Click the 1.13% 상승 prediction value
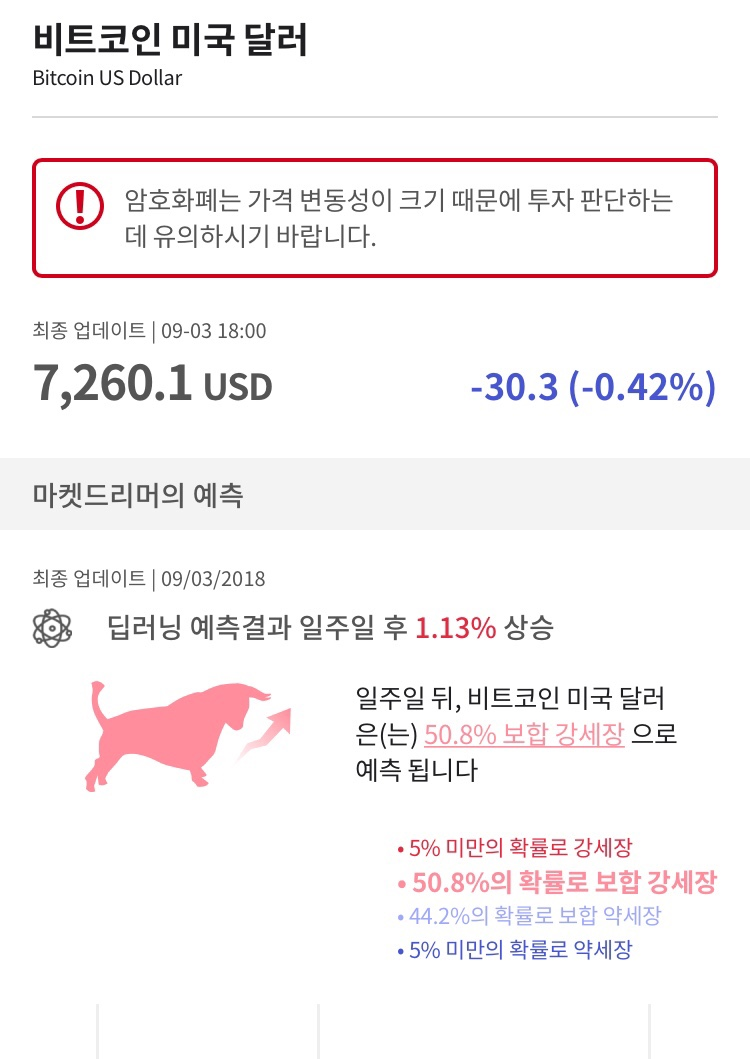This screenshot has width=750, height=1059. click(x=483, y=628)
